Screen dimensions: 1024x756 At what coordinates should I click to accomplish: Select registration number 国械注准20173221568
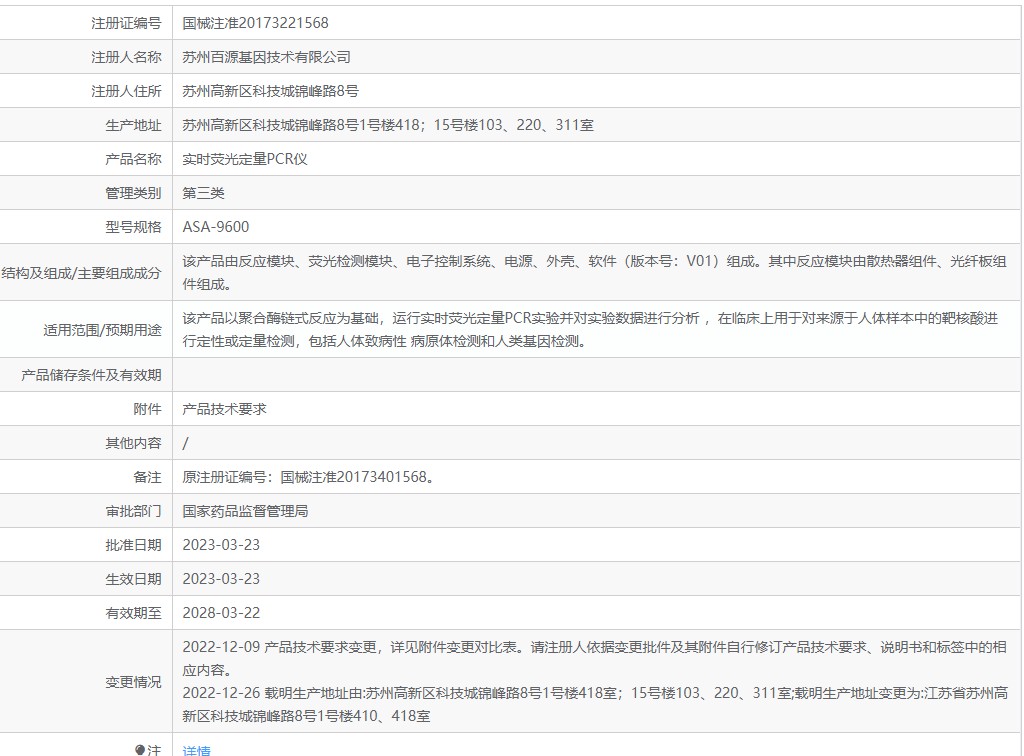[255, 23]
